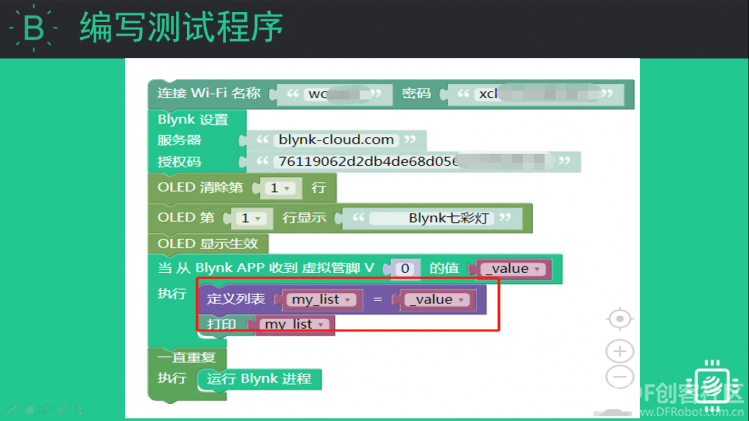The height and width of the screenshot is (421, 749).
Task: Open row dropdown in OLED 行显示 block
Action: tap(252, 218)
